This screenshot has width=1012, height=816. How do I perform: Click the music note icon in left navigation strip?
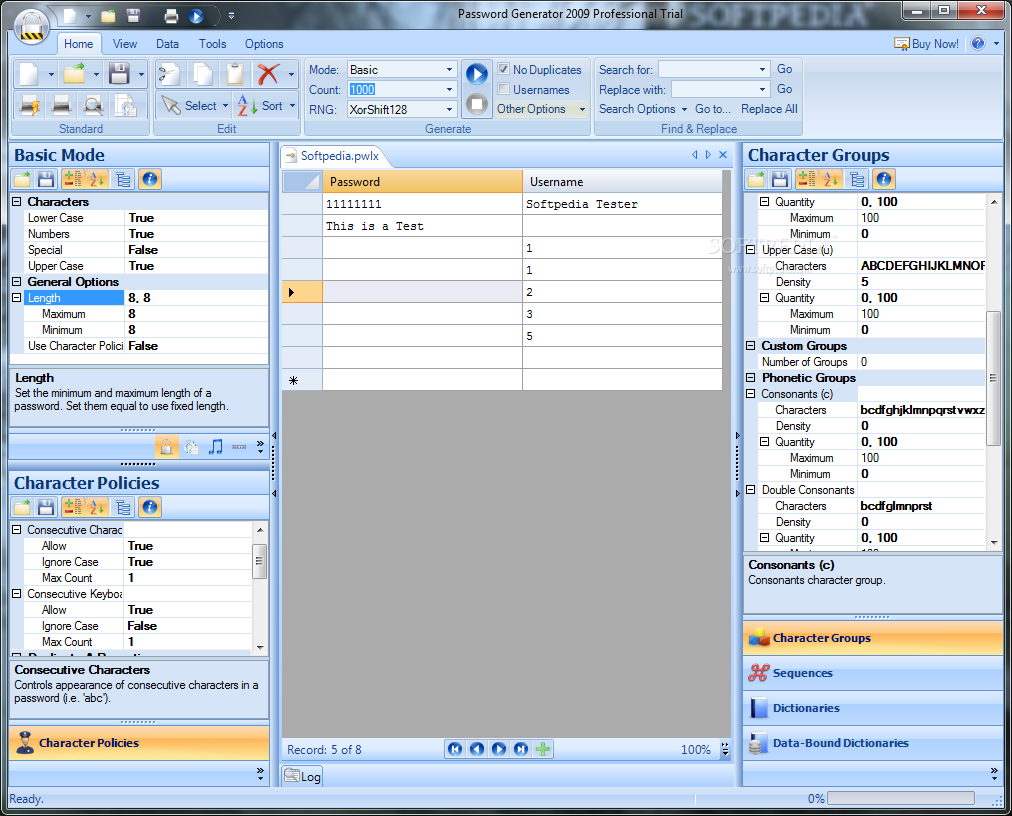216,447
